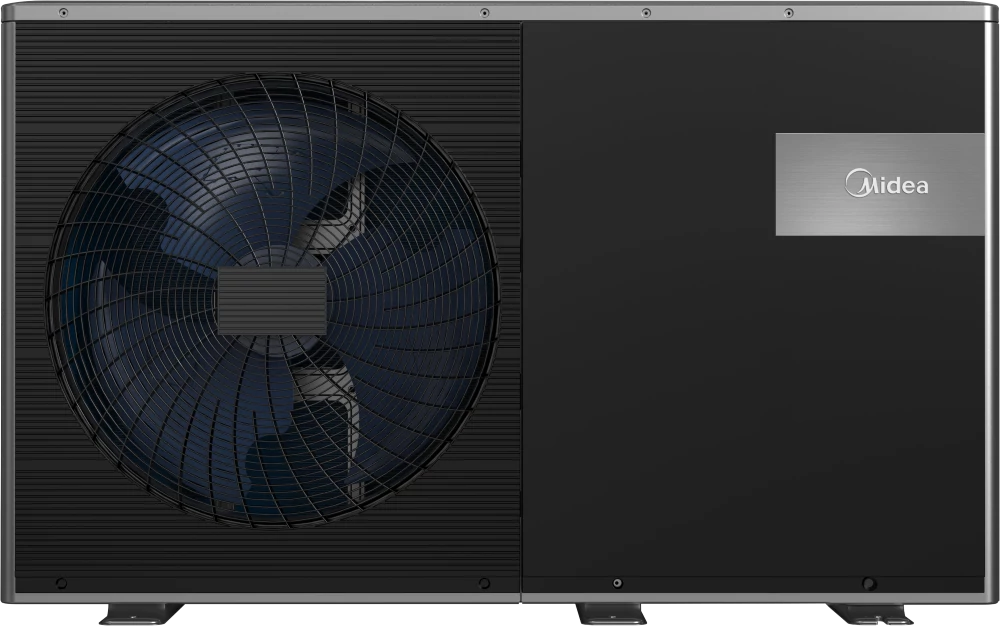Click the Midea circular M emblem
The height and width of the screenshot is (626, 1000).
[x=856, y=183]
